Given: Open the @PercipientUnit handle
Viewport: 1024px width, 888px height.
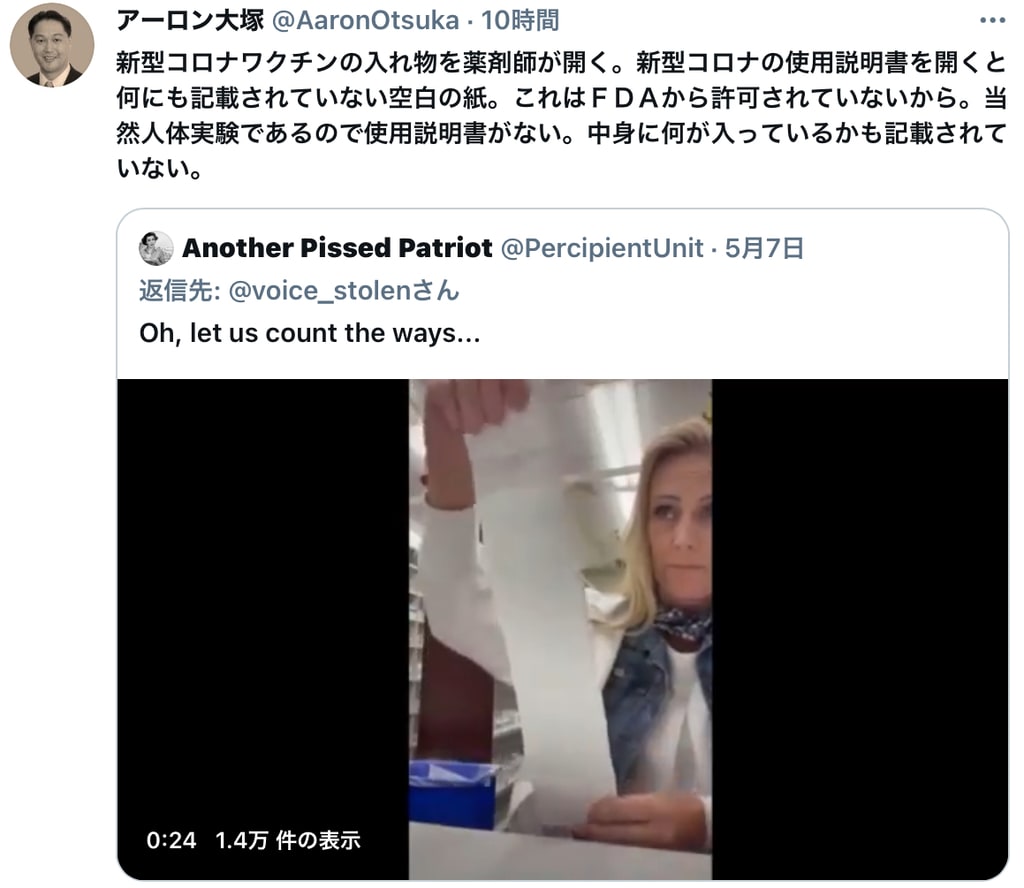Looking at the screenshot, I should pyautogui.click(x=602, y=248).
